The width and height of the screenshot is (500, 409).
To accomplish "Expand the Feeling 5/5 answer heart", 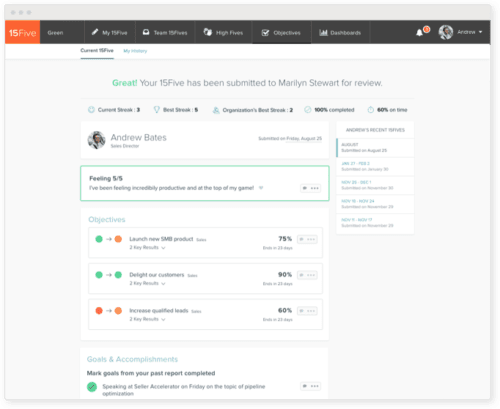I will point(261,188).
